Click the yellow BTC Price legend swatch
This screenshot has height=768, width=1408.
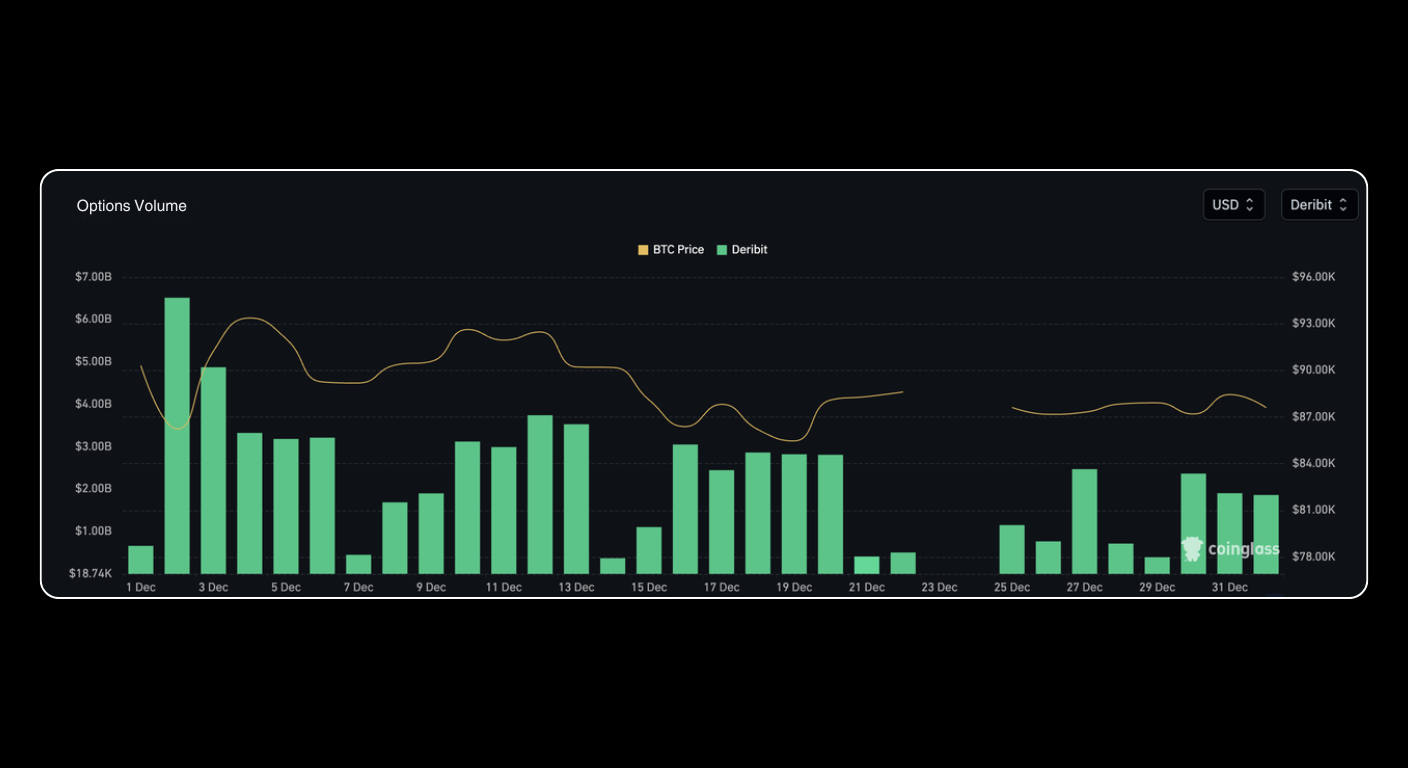[641, 249]
